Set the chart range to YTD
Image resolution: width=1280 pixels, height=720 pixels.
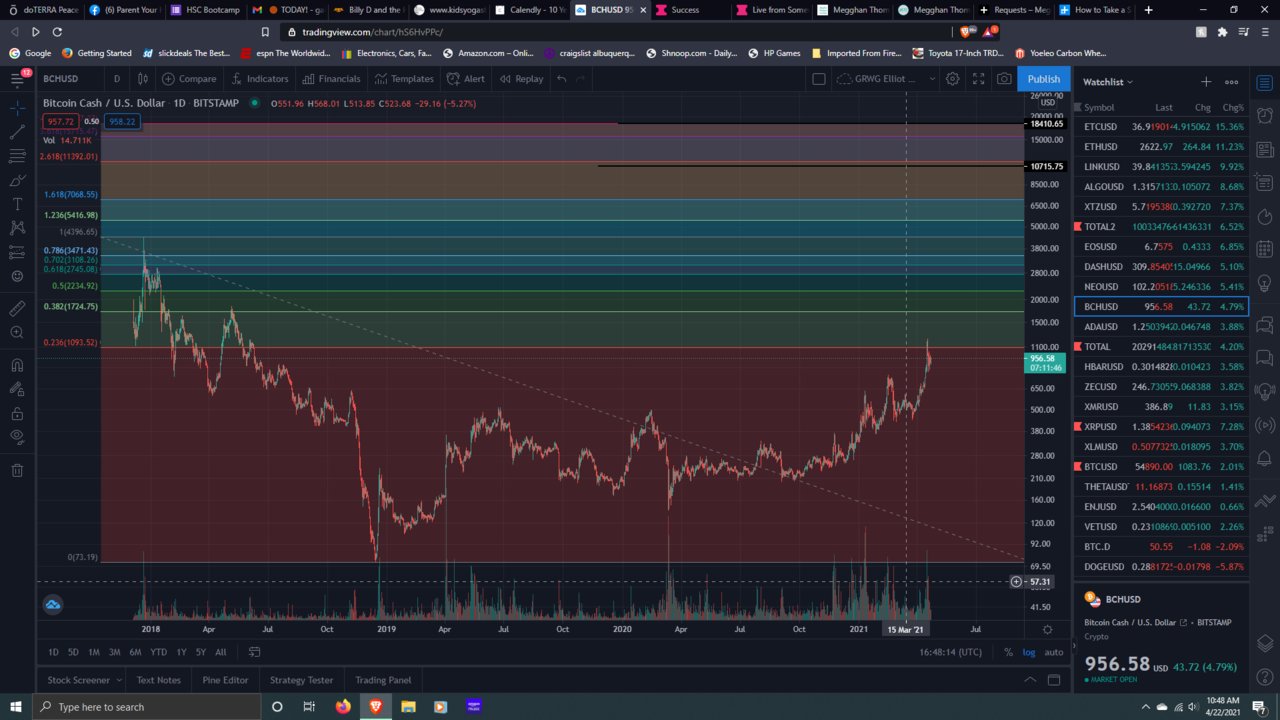(159, 652)
